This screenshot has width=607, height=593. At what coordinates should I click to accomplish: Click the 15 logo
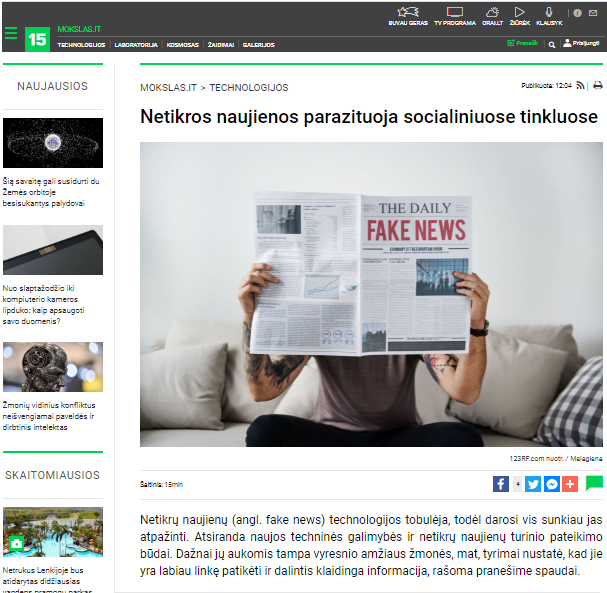[37, 39]
